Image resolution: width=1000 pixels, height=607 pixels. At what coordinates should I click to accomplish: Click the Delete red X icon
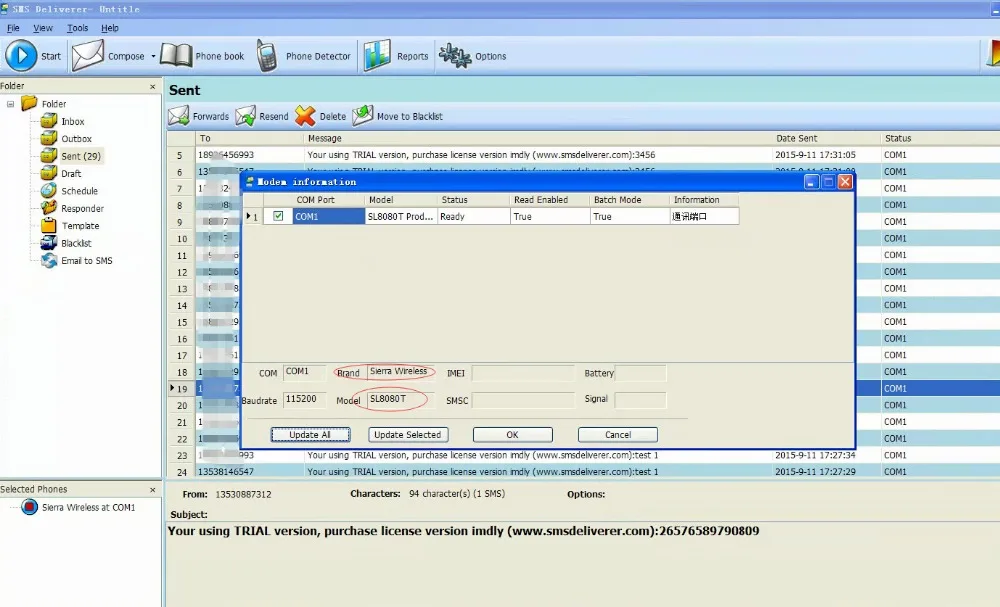click(x=305, y=116)
